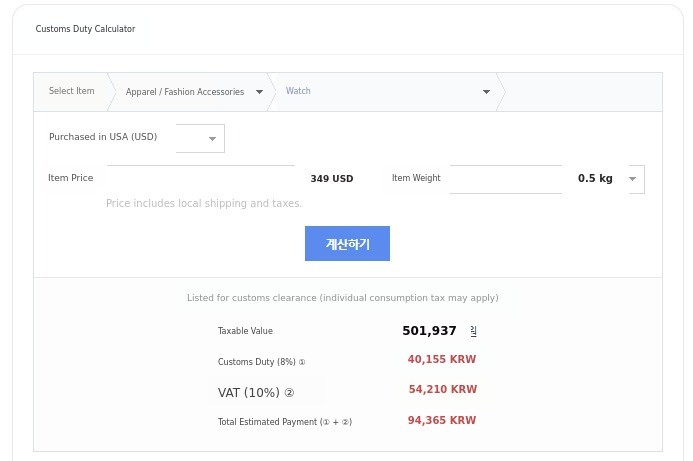Click the Item Weight input field
The image size is (693, 461).
(505, 178)
